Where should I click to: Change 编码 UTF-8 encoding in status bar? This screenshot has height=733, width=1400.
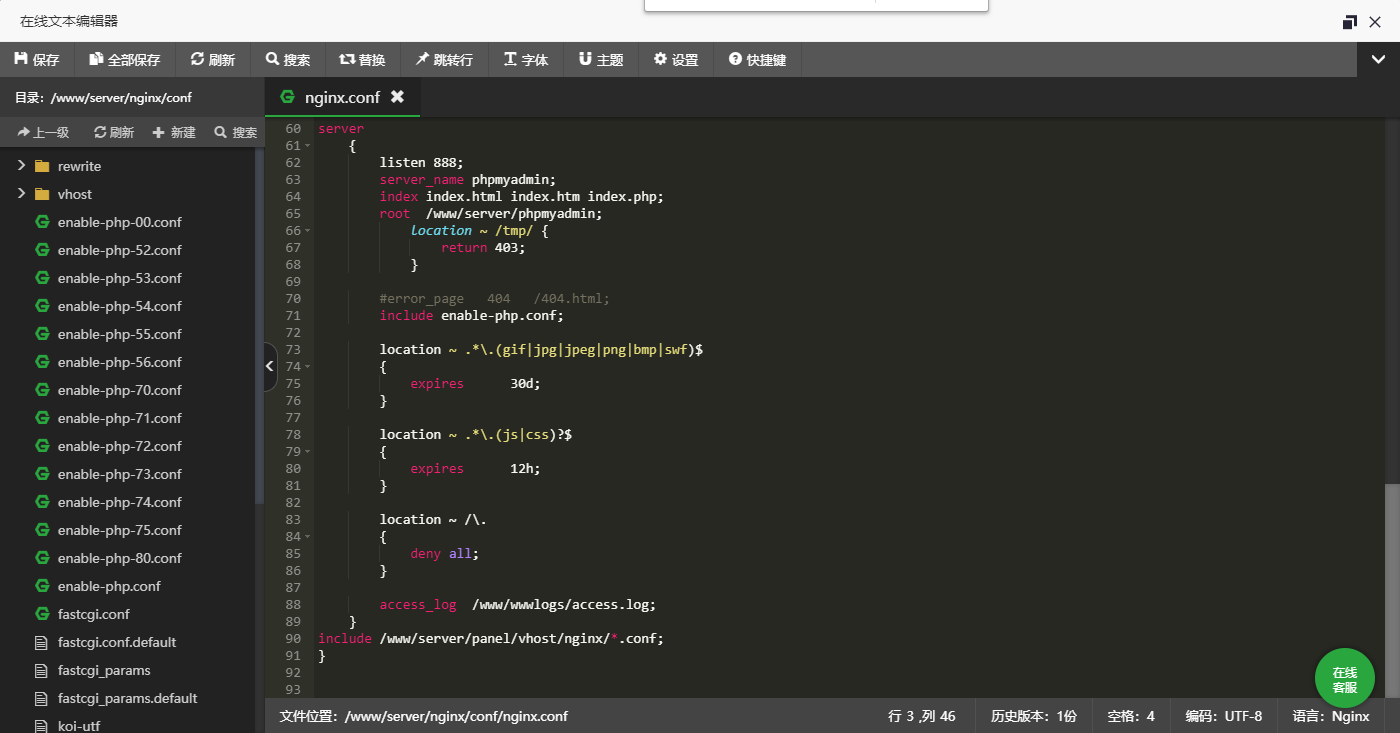tap(1223, 716)
